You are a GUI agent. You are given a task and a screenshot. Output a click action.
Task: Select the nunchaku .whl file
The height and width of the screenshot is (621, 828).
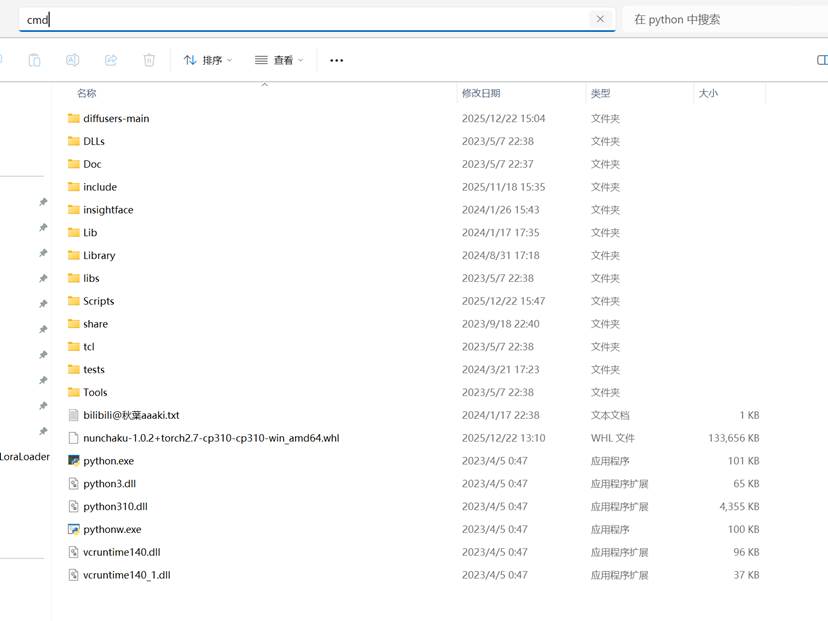click(x=211, y=438)
